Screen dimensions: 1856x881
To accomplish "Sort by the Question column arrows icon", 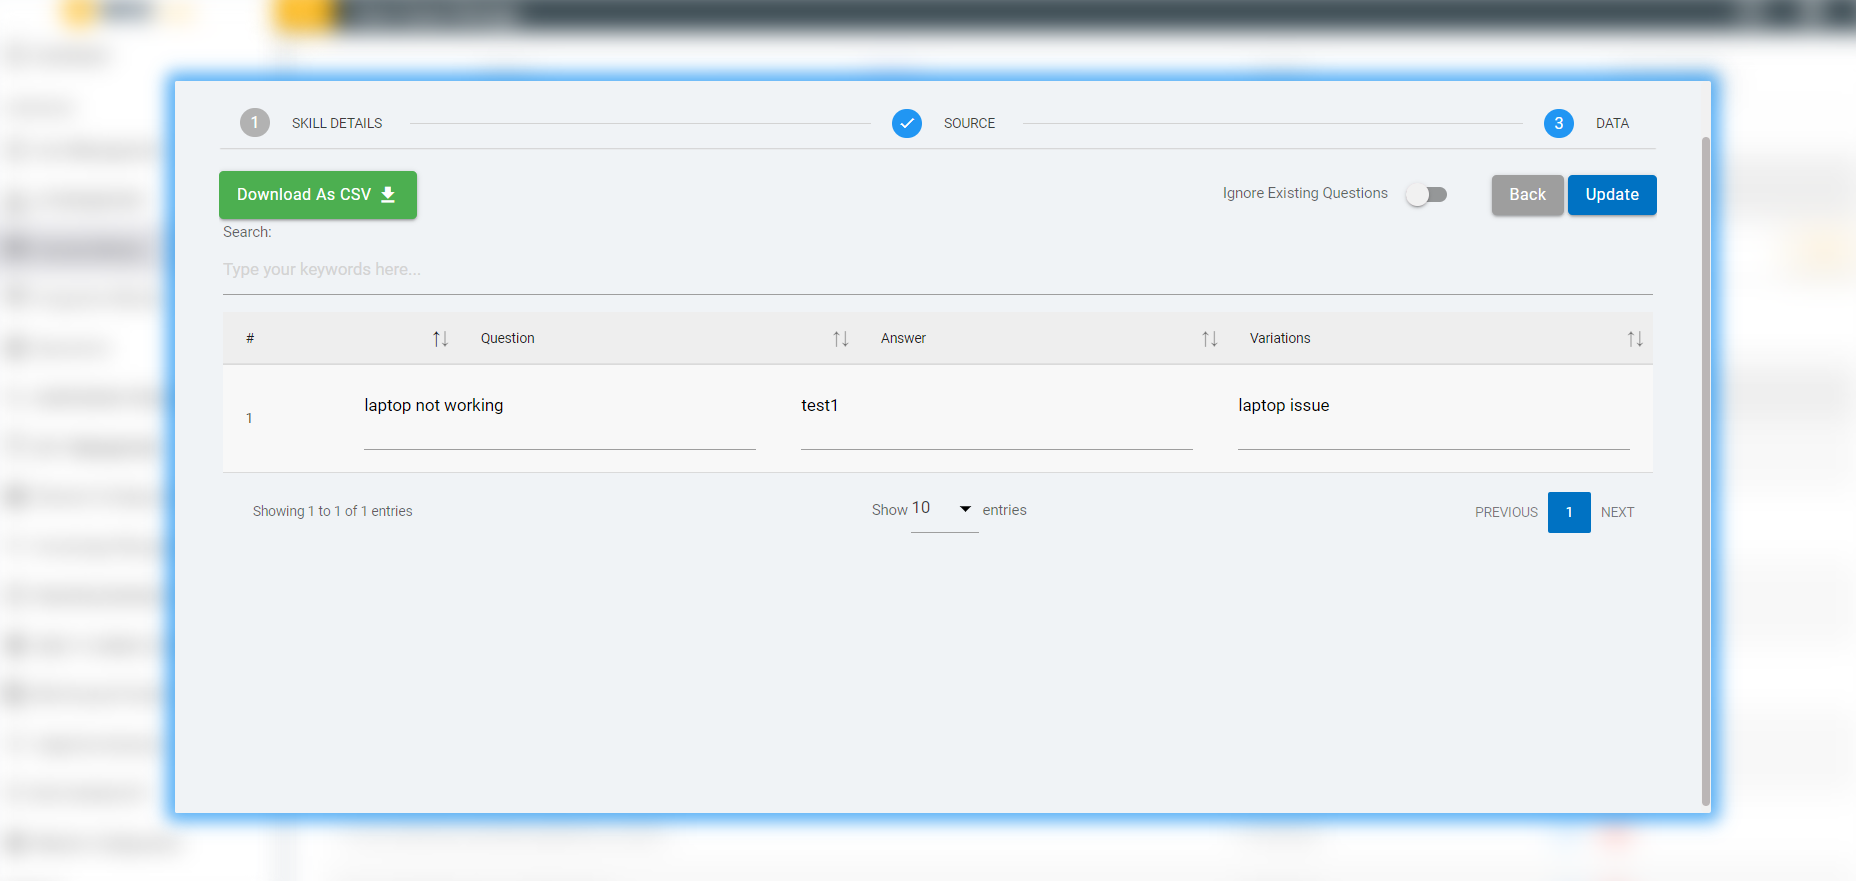I will point(841,339).
